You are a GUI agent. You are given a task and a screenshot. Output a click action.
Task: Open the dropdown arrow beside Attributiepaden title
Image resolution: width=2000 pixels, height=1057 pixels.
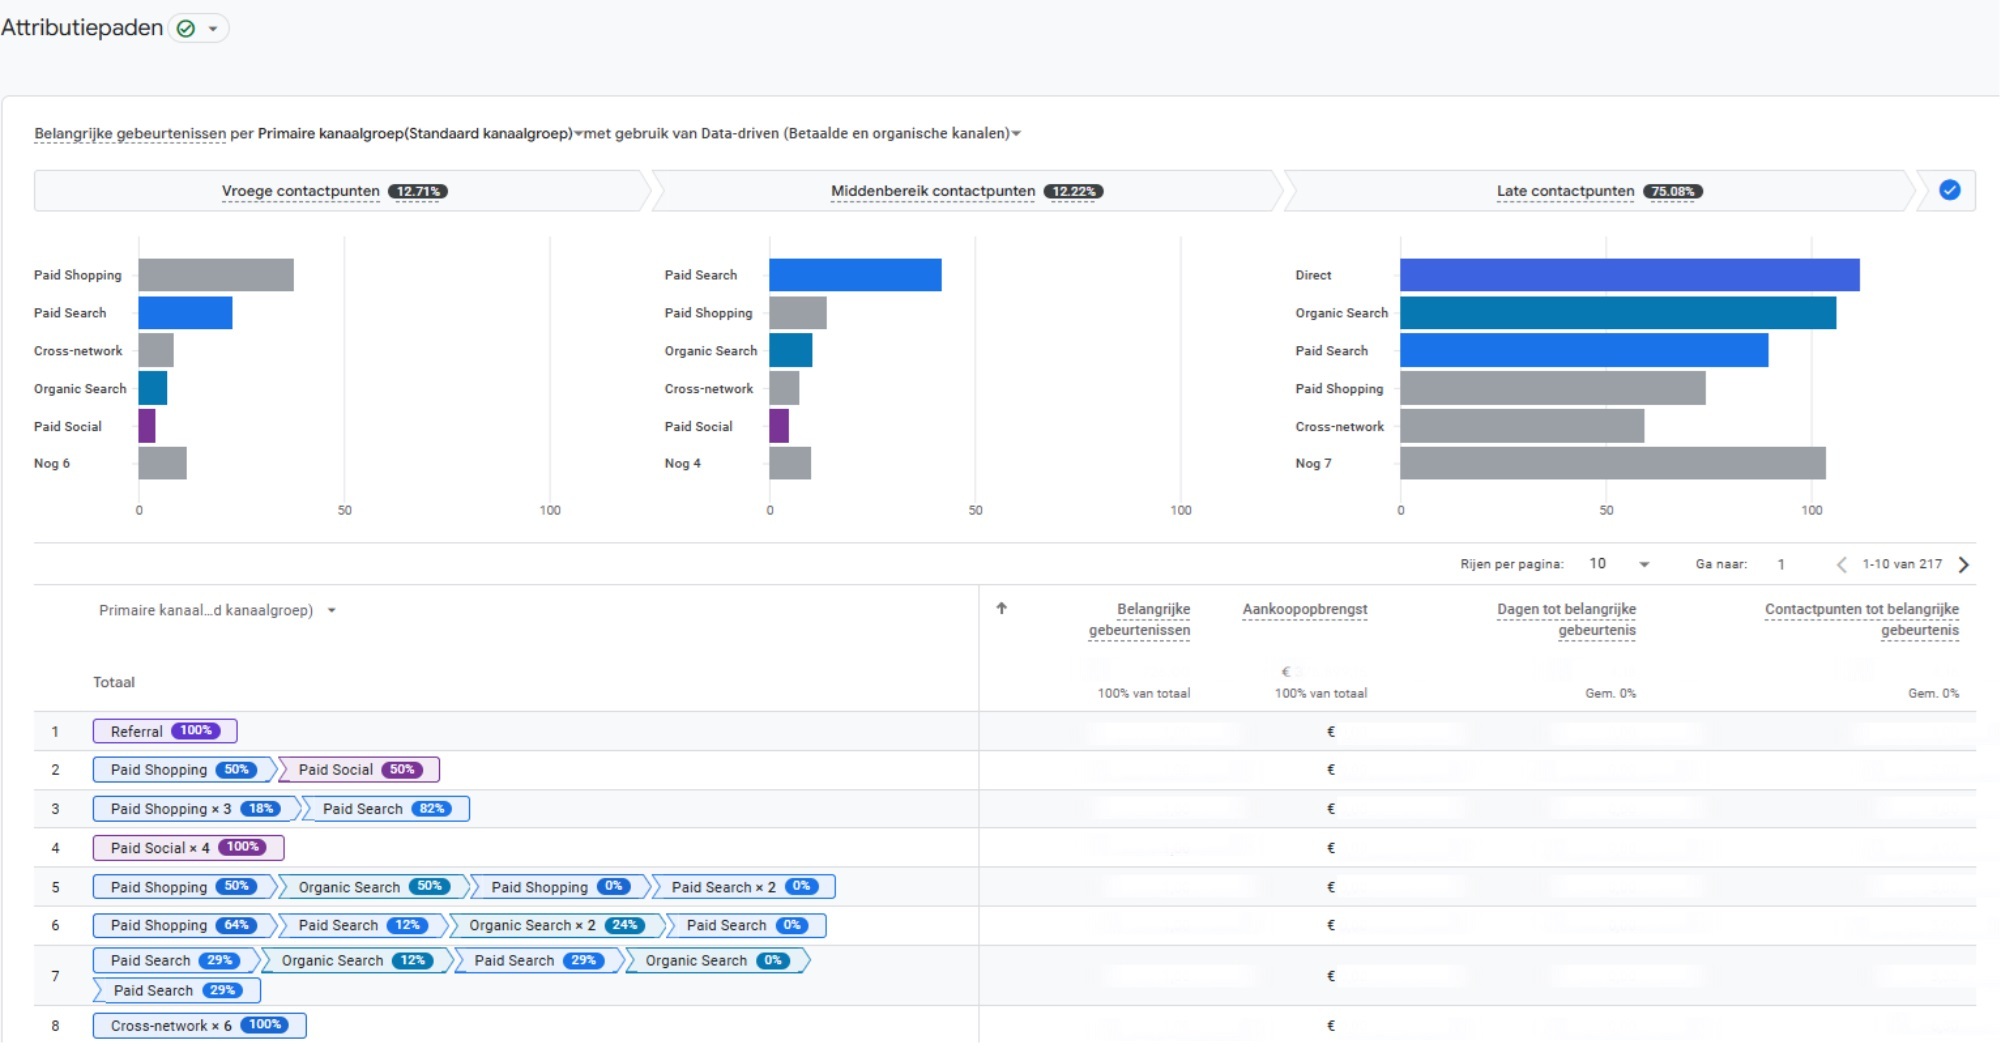213,29
